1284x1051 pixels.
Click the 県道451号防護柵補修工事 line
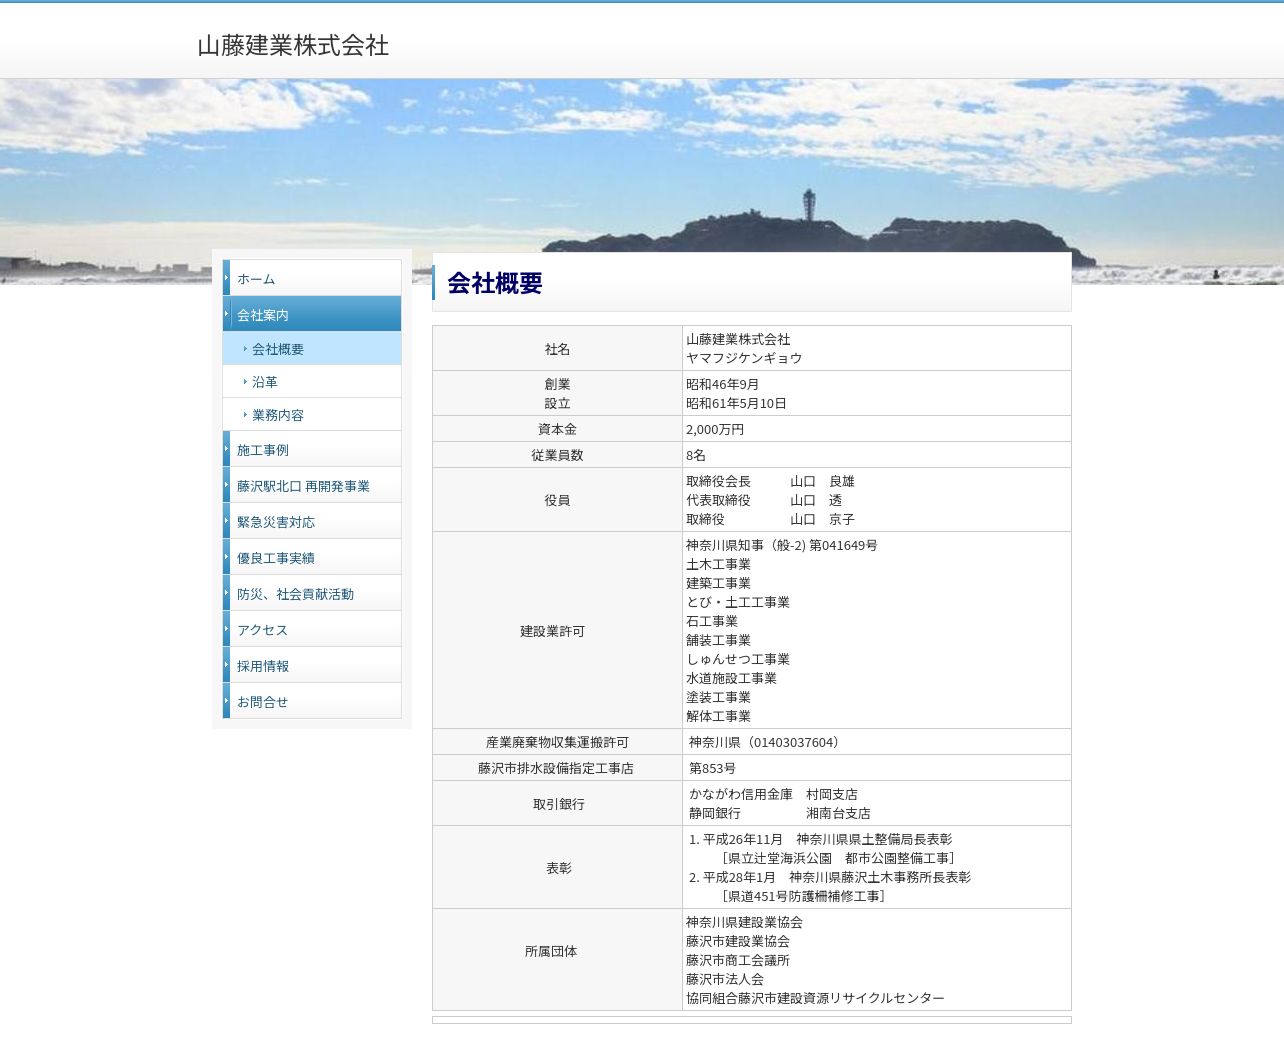pyautogui.click(x=803, y=897)
